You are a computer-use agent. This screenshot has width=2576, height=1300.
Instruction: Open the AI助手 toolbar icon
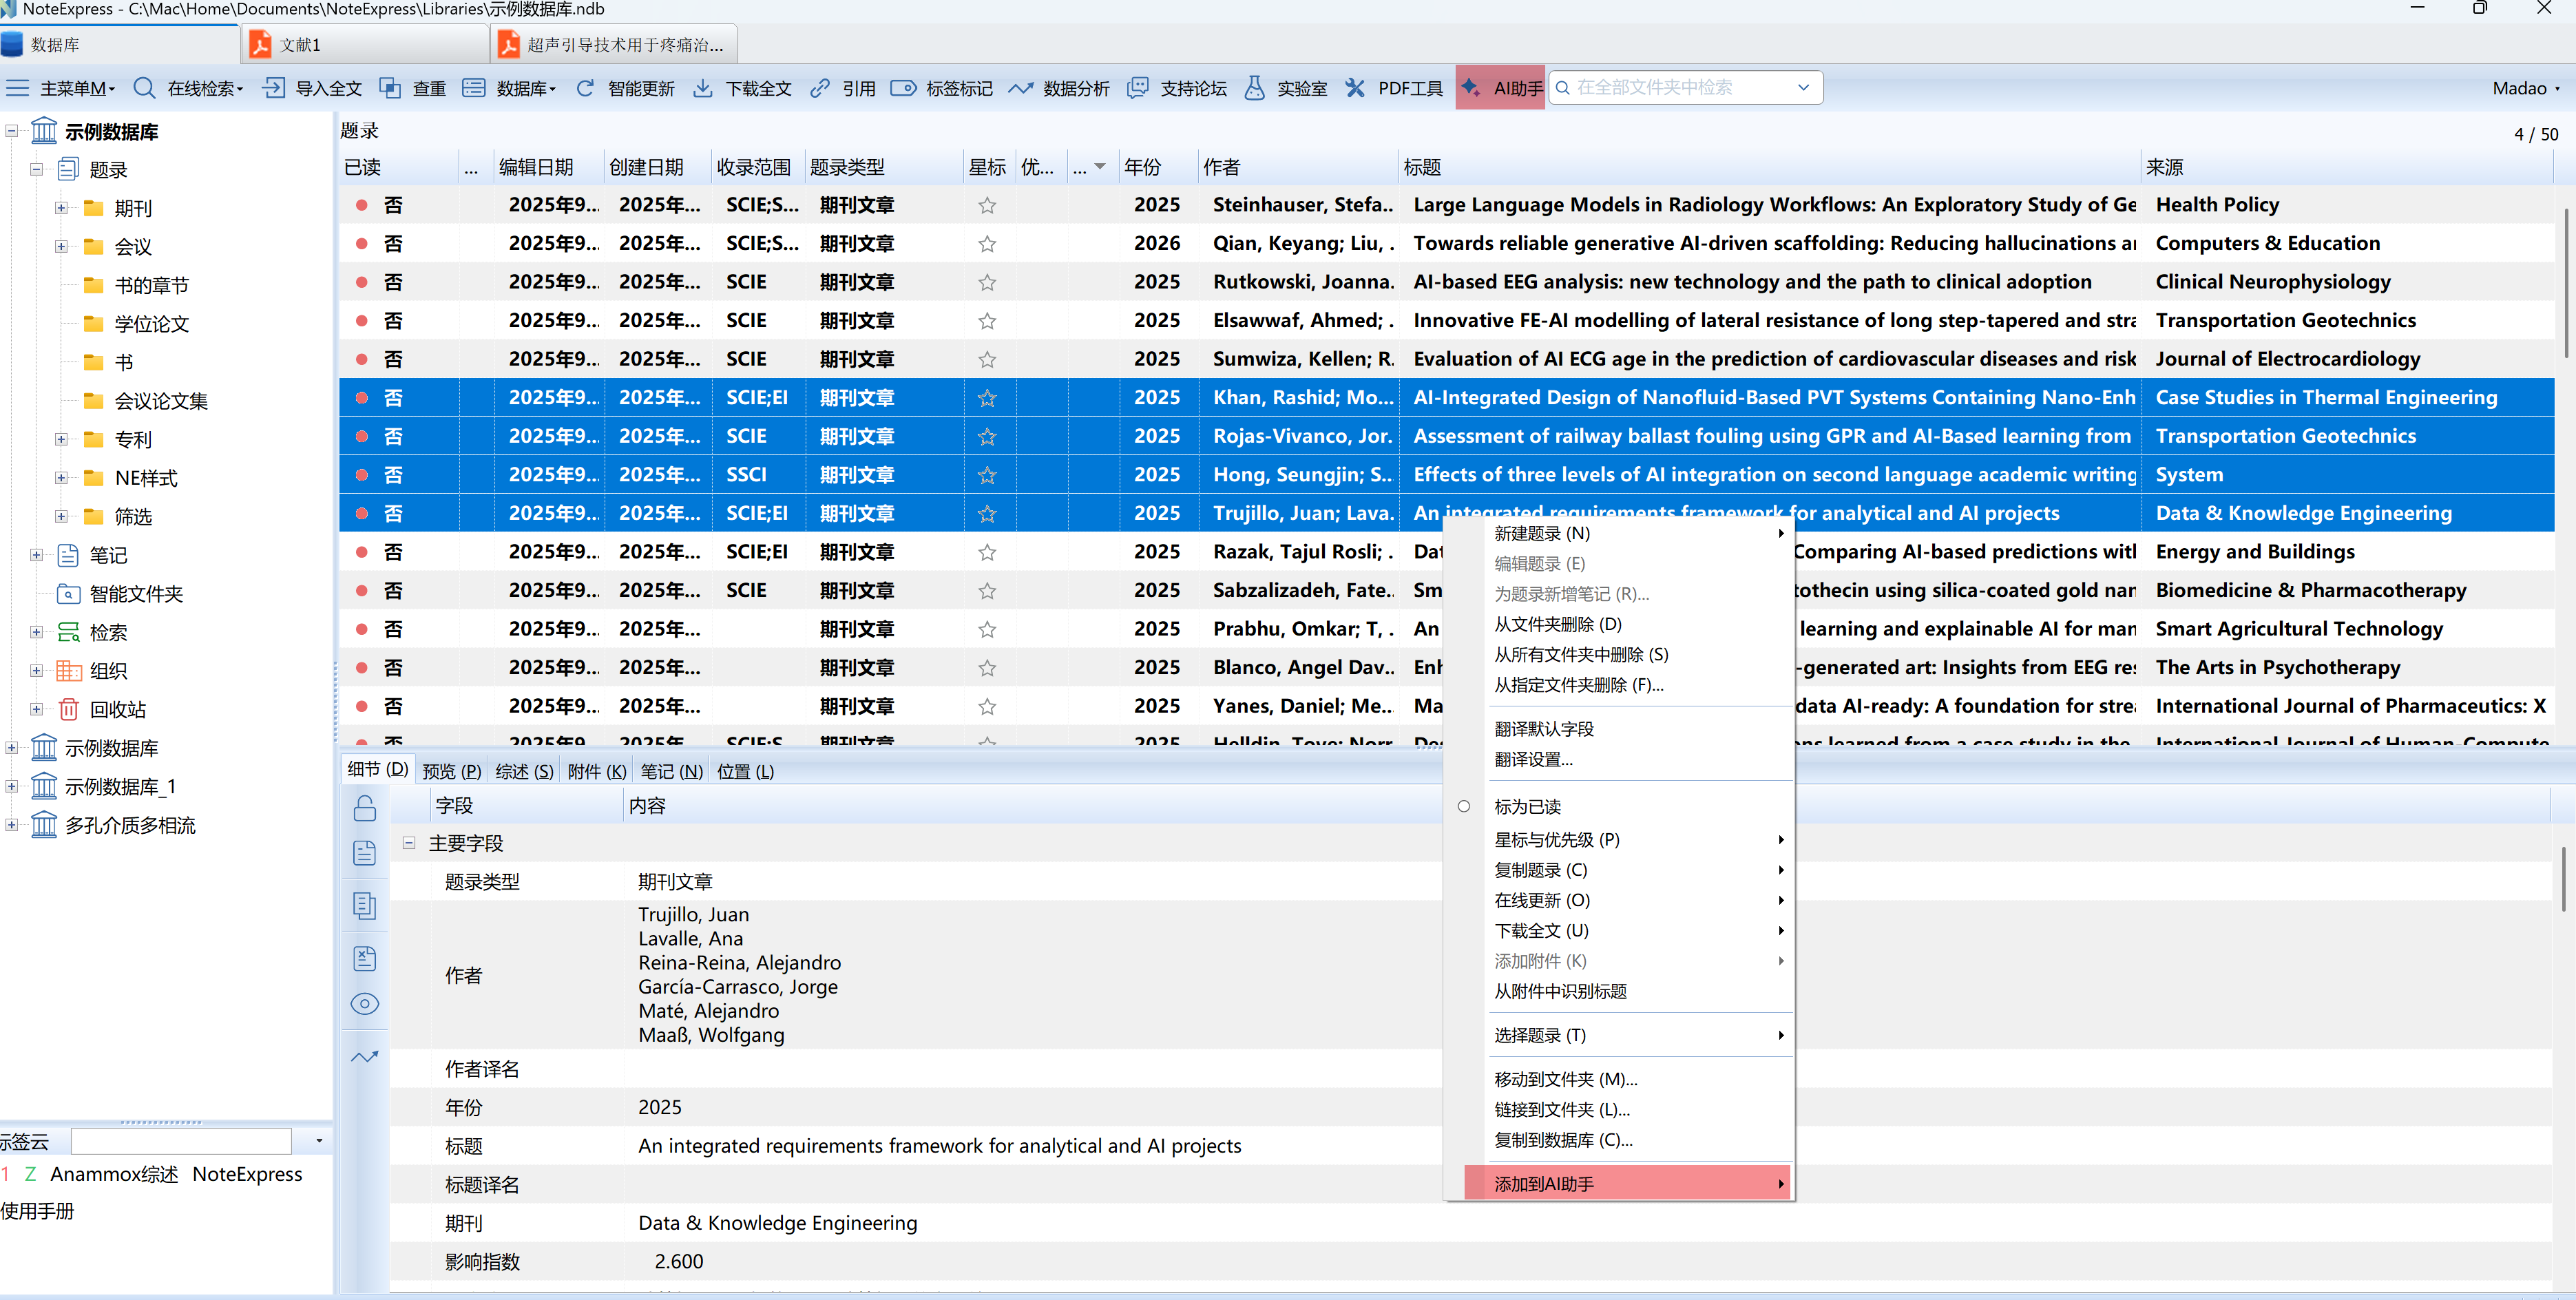click(1471, 88)
